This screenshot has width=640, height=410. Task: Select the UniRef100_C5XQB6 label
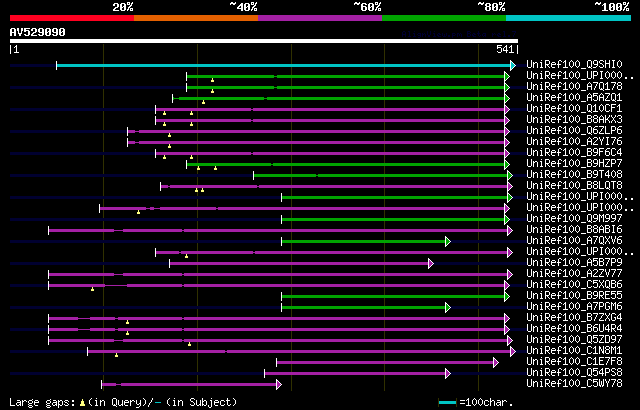click(x=574, y=285)
